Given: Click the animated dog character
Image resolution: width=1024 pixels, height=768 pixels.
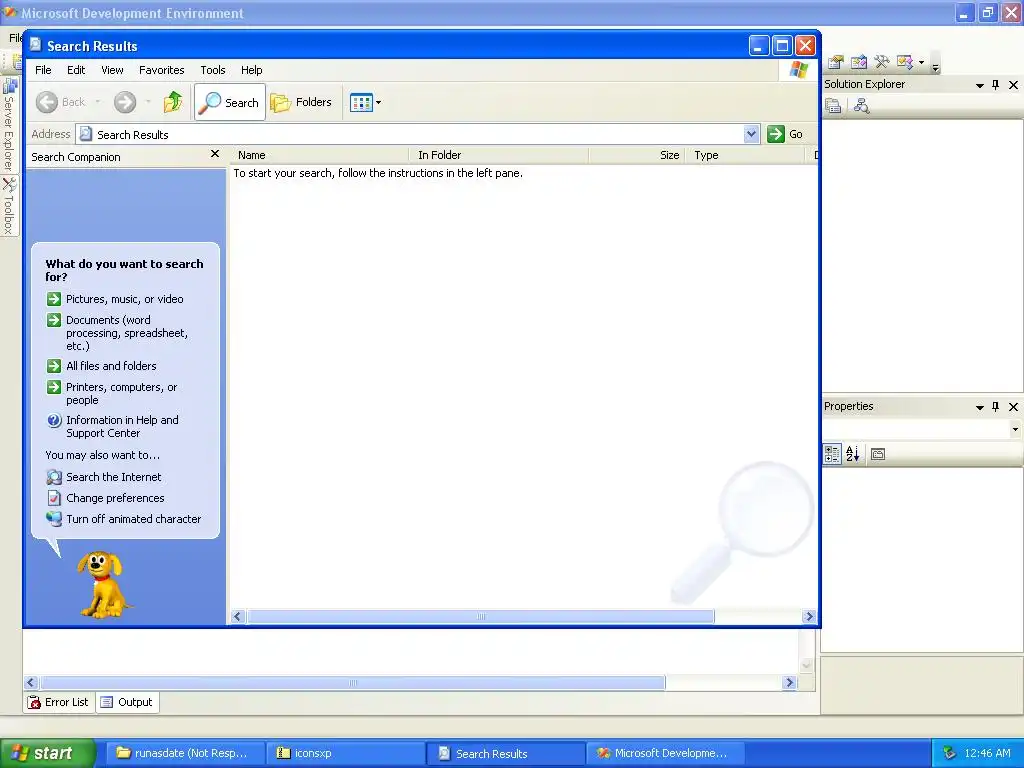Looking at the screenshot, I should (x=102, y=584).
